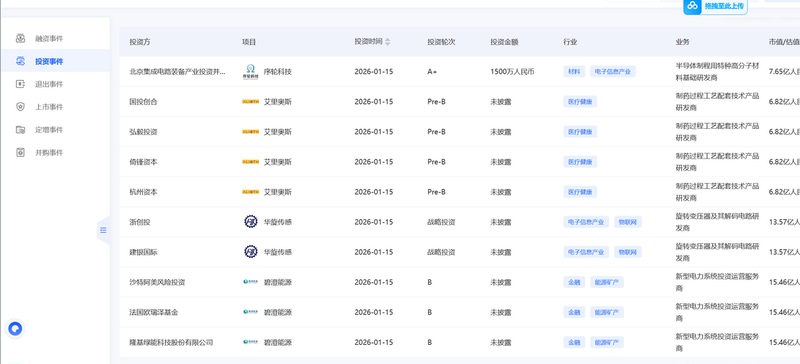Image resolution: width=800 pixels, height=364 pixels.
Task: Click the 定增事件 folder icon
Action: [20, 130]
